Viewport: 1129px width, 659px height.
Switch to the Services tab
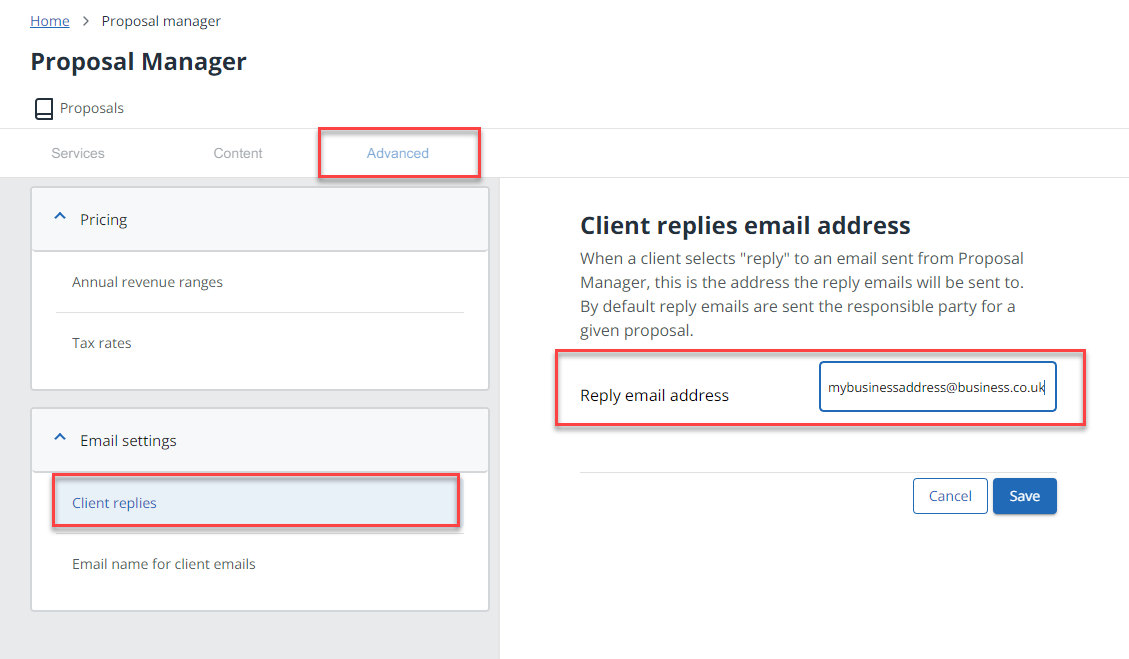point(78,154)
